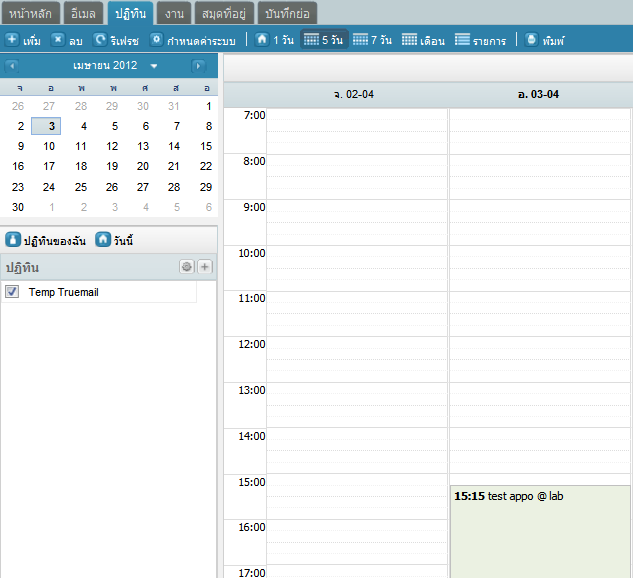
Task: Open the งาน tab
Action: pos(174,13)
